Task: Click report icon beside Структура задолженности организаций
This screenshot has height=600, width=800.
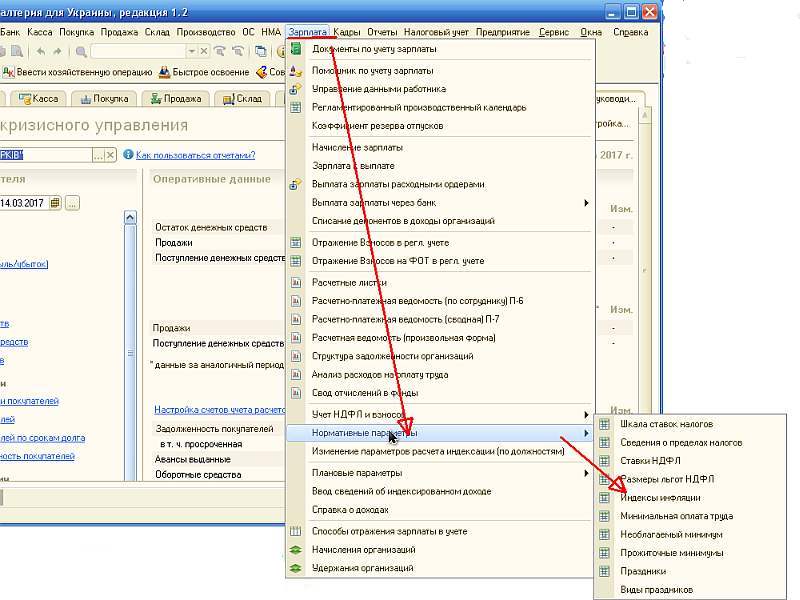Action: 295,356
